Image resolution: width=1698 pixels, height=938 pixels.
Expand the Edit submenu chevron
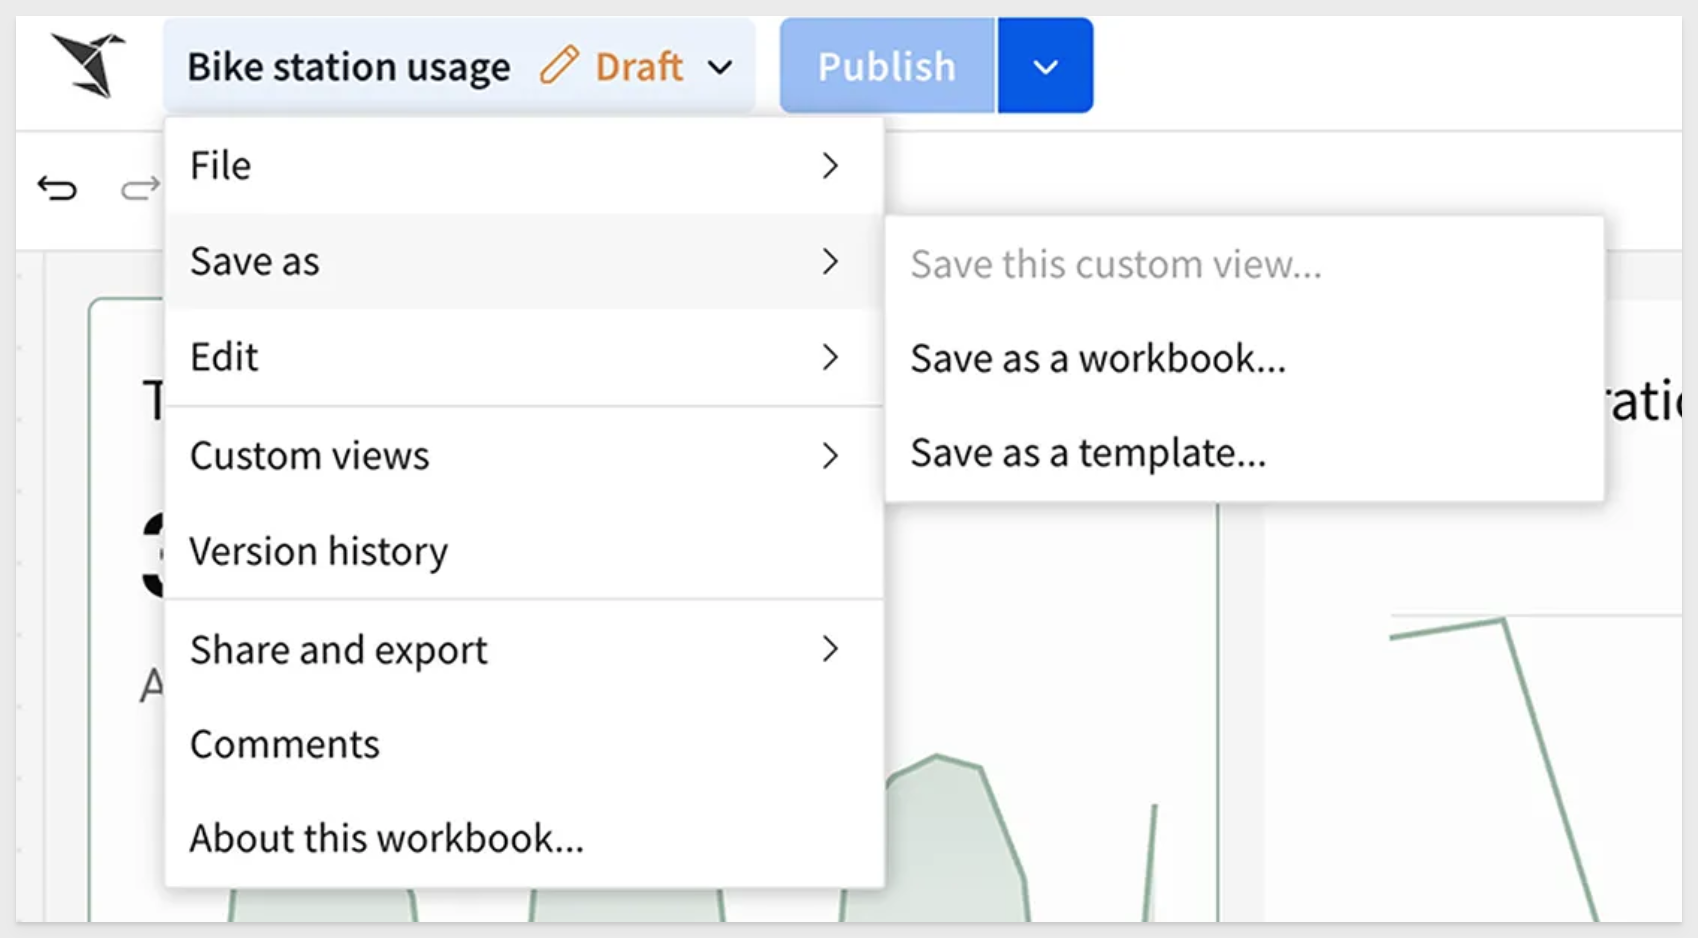coord(829,357)
